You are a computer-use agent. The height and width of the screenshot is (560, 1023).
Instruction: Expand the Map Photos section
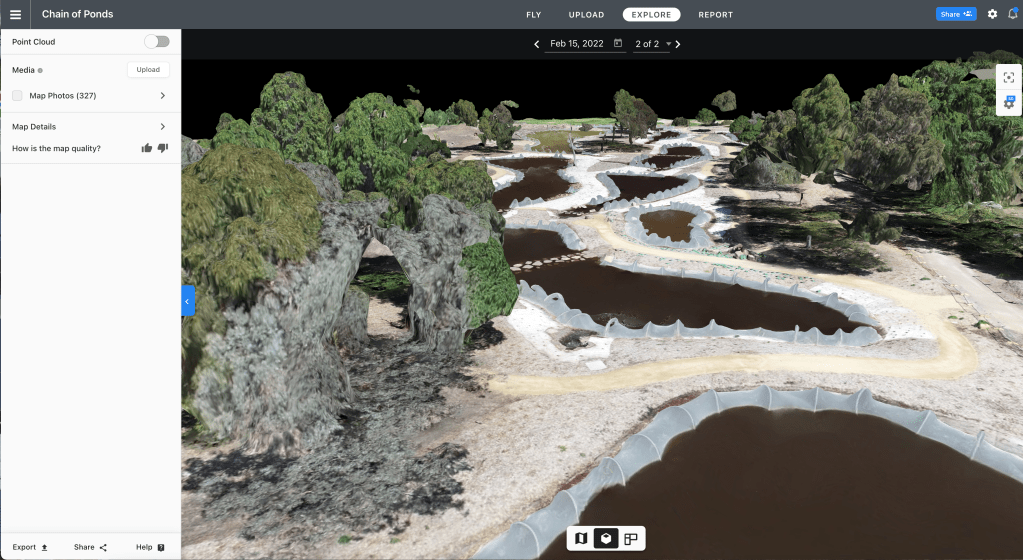click(x=162, y=95)
